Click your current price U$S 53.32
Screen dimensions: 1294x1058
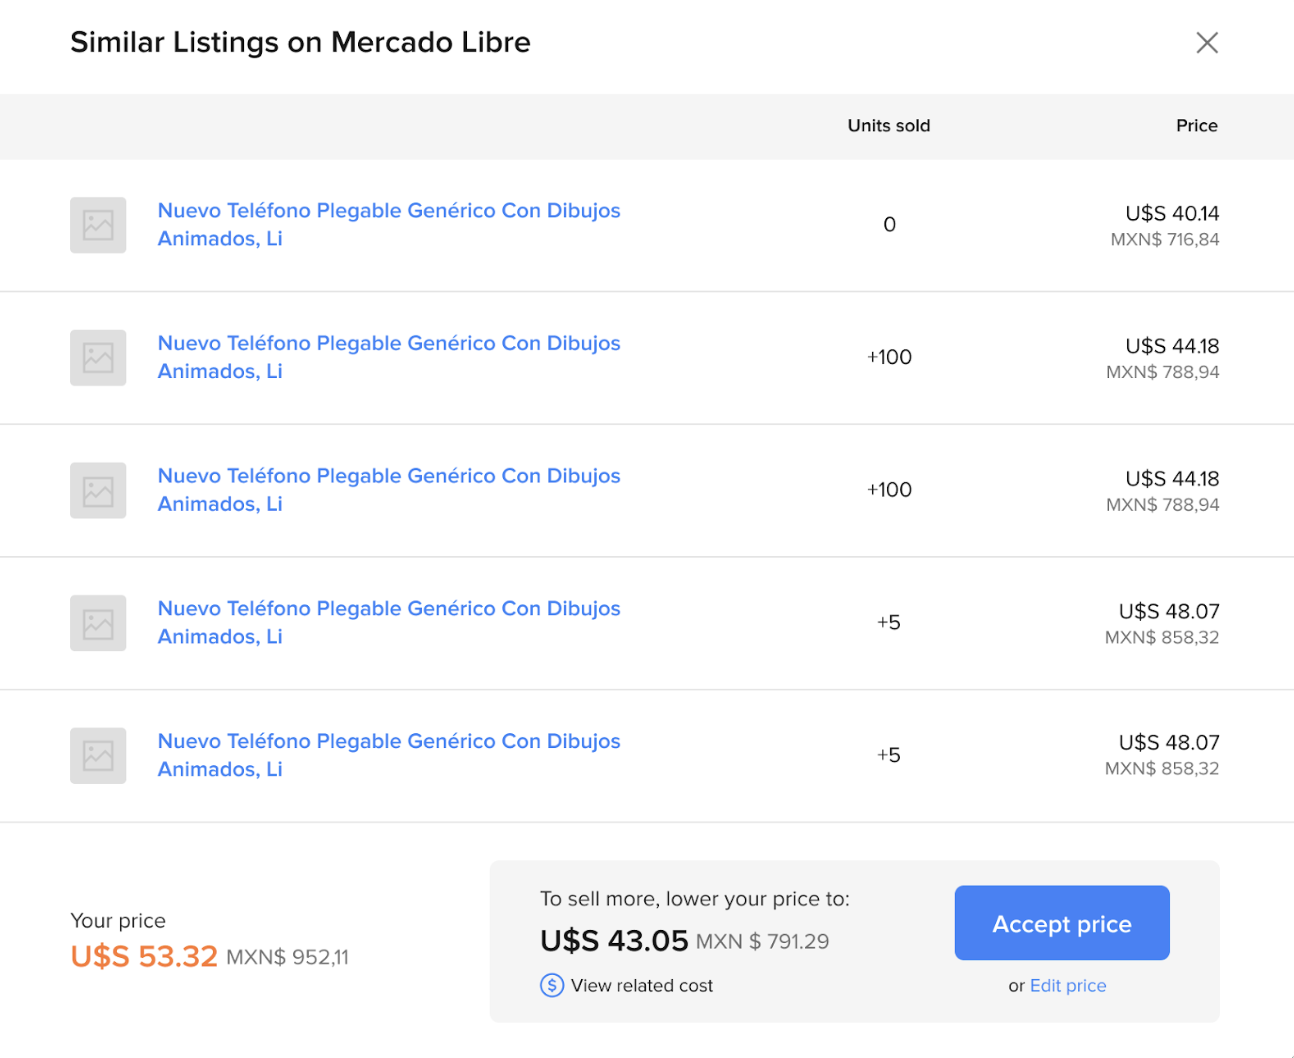click(144, 956)
